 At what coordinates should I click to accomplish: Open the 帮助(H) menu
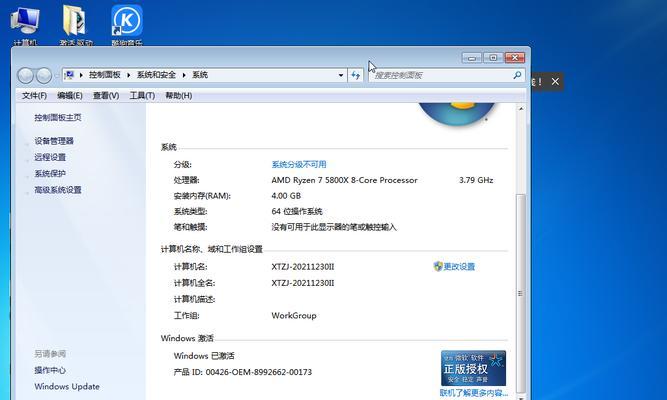[x=179, y=96]
